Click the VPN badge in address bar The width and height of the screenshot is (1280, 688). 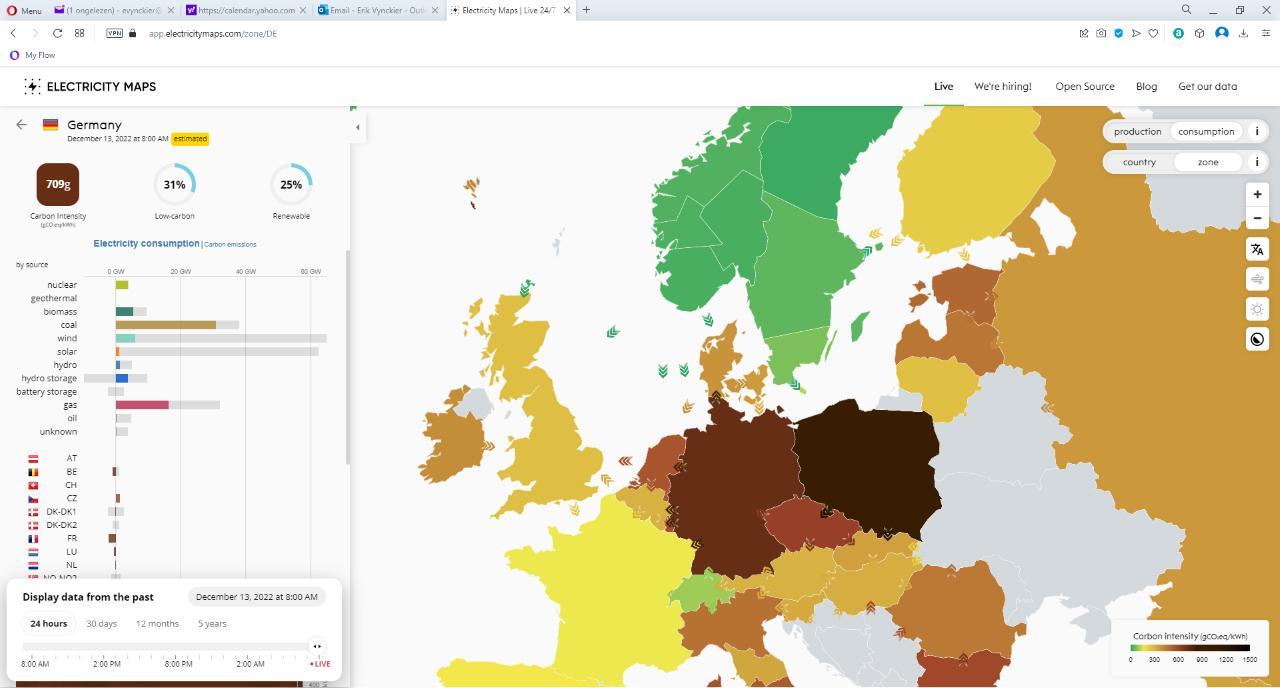[115, 33]
